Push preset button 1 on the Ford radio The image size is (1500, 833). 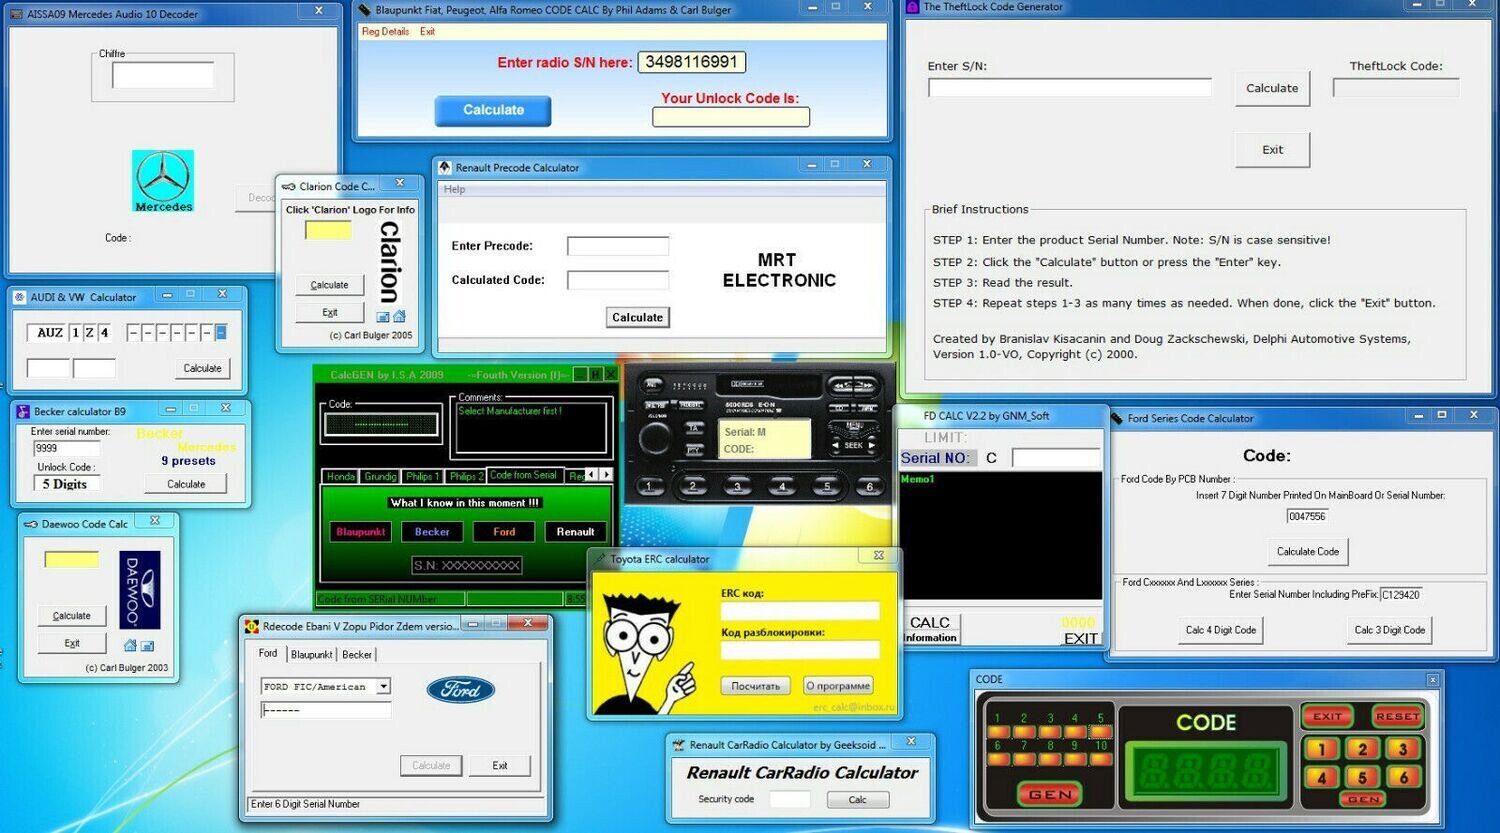[x=649, y=487]
